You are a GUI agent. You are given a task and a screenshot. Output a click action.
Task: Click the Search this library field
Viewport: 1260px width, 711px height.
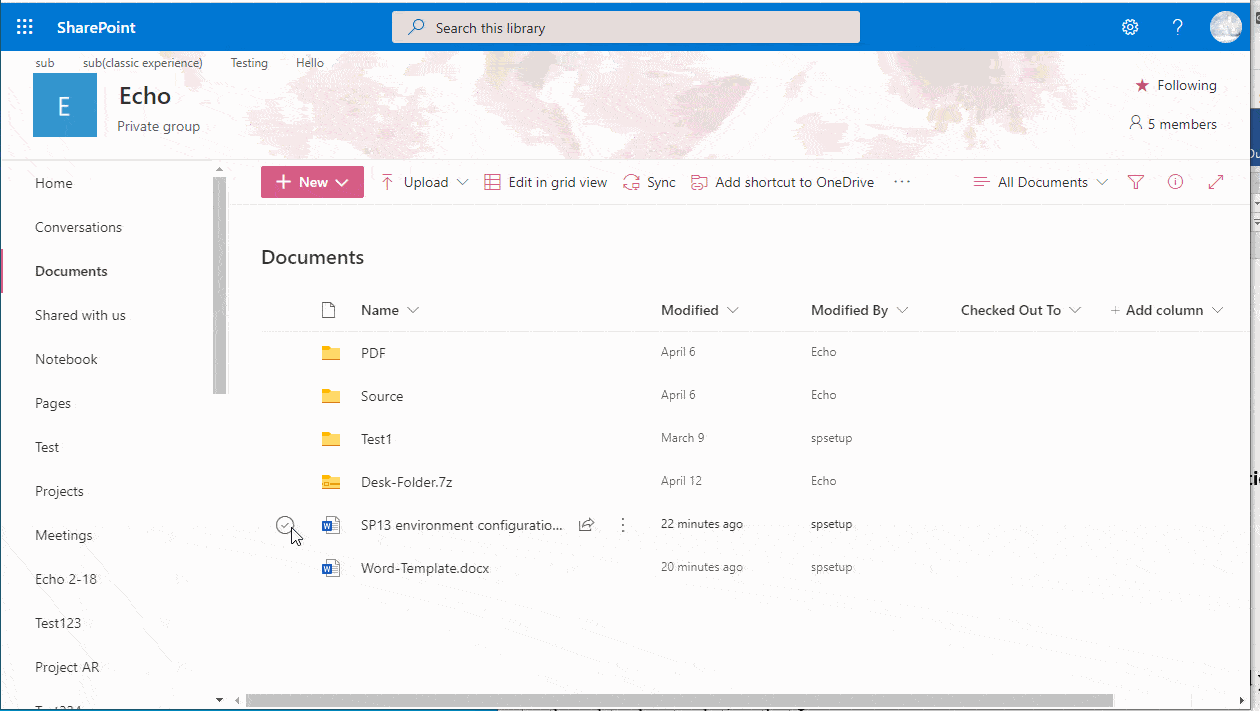626,28
